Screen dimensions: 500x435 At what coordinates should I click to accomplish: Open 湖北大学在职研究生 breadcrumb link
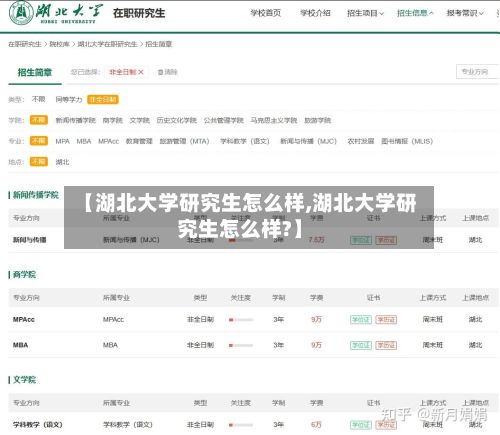[x=107, y=44]
